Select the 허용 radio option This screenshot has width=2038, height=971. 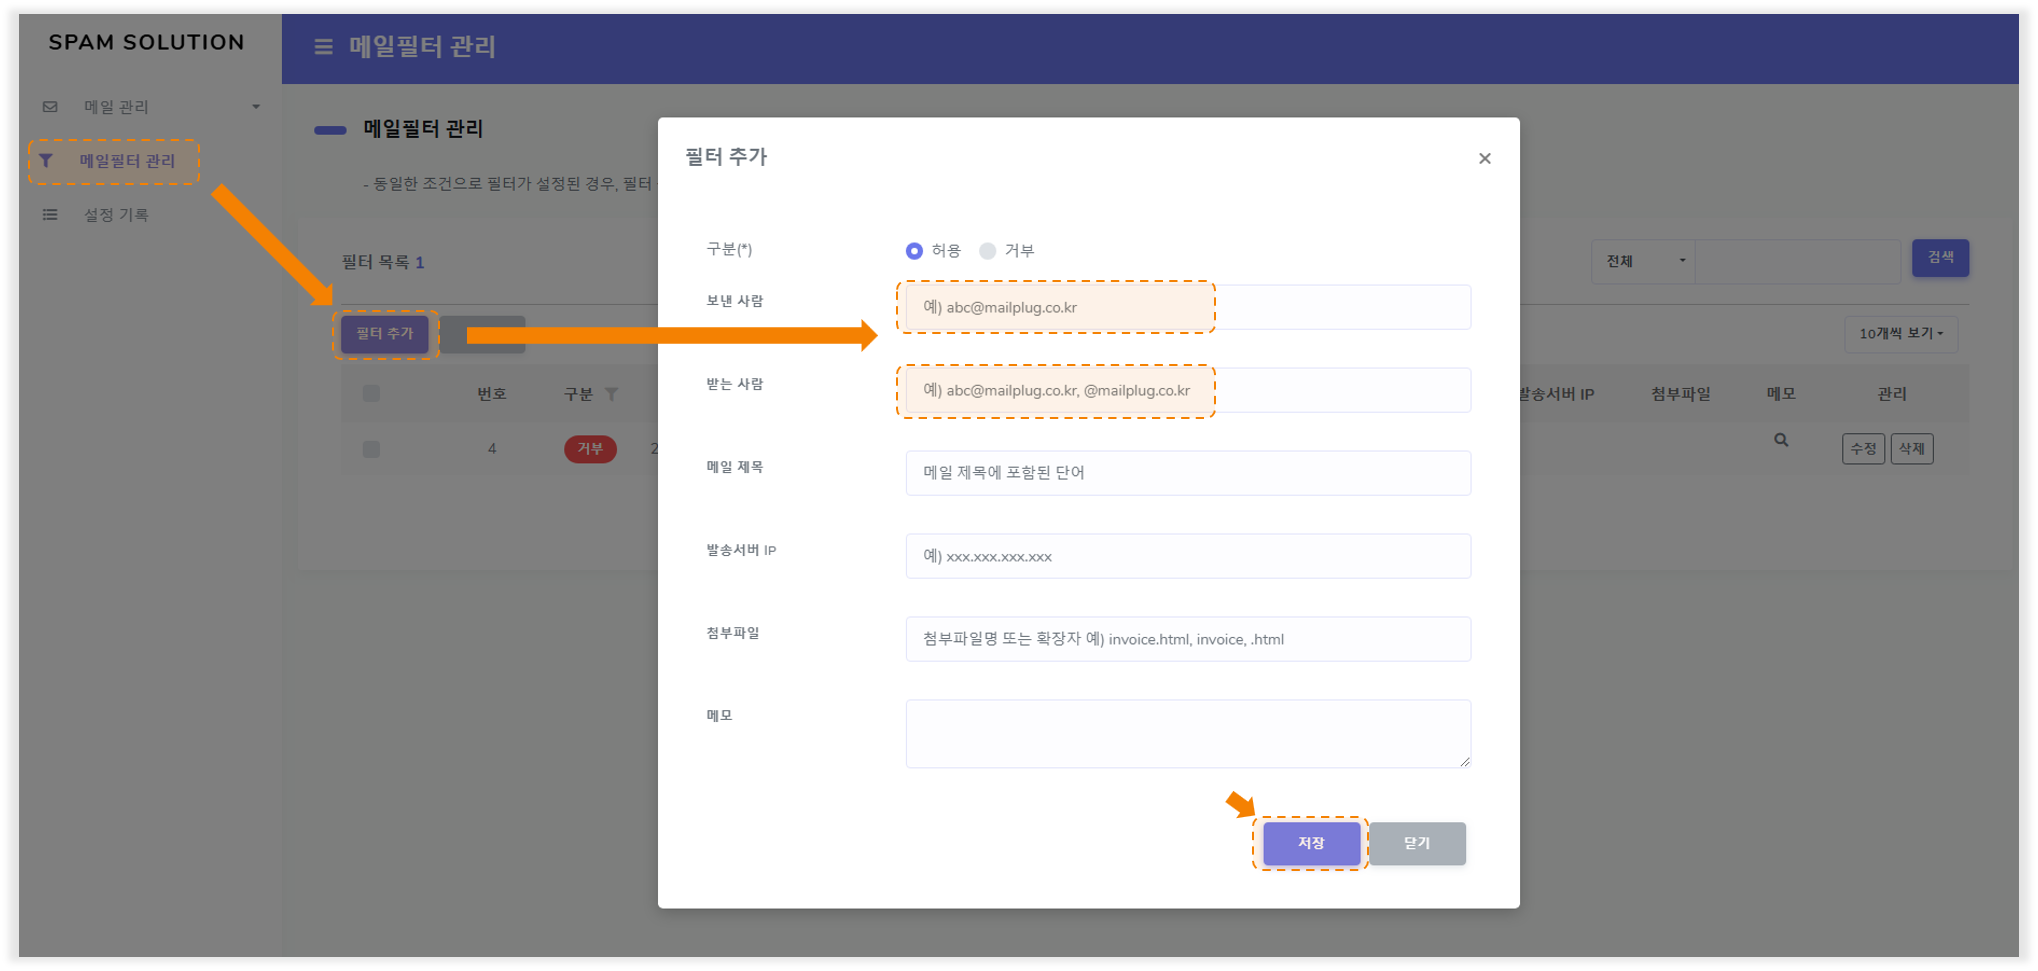coord(914,251)
